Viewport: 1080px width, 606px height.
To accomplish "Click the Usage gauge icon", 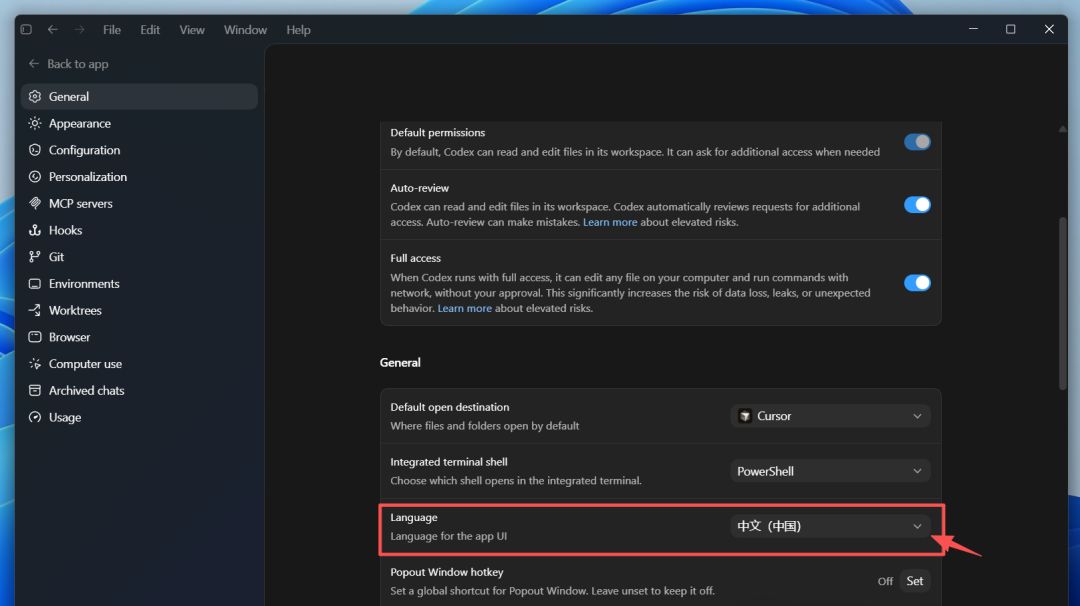I will (35, 417).
